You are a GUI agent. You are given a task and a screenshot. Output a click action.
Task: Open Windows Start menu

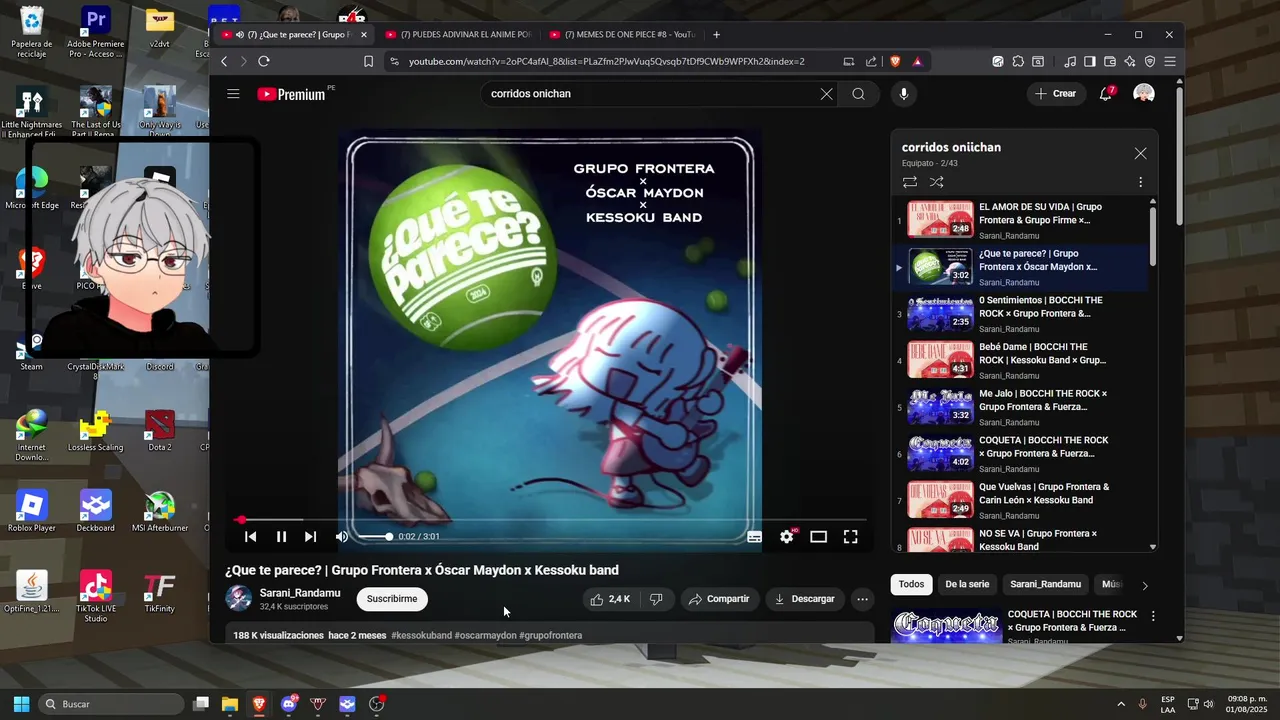point(21,704)
